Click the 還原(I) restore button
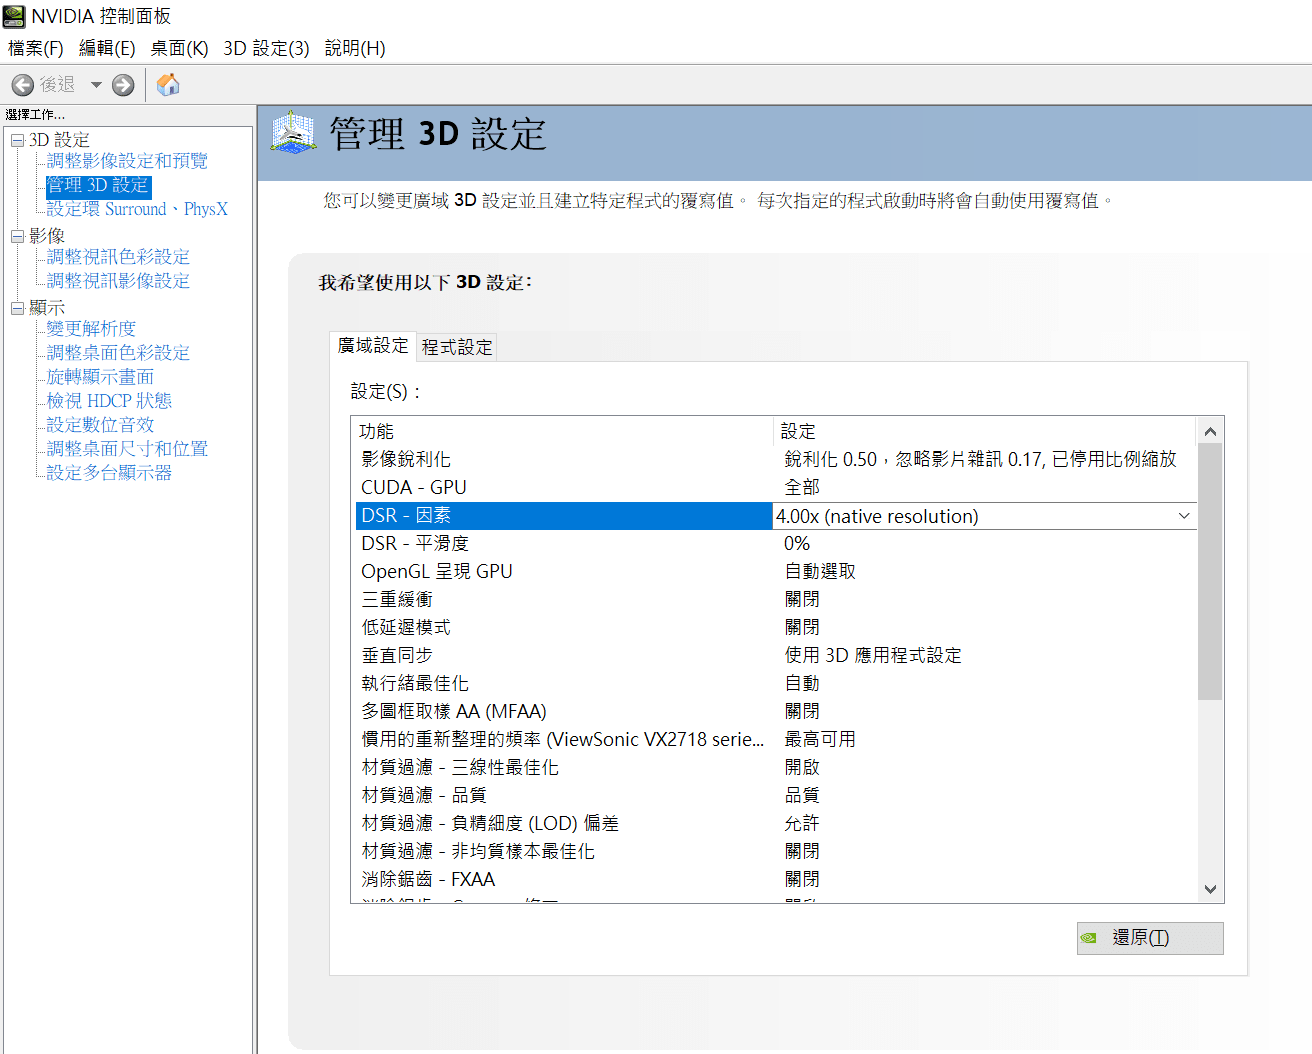The width and height of the screenshot is (1312, 1054). [x=1150, y=938]
